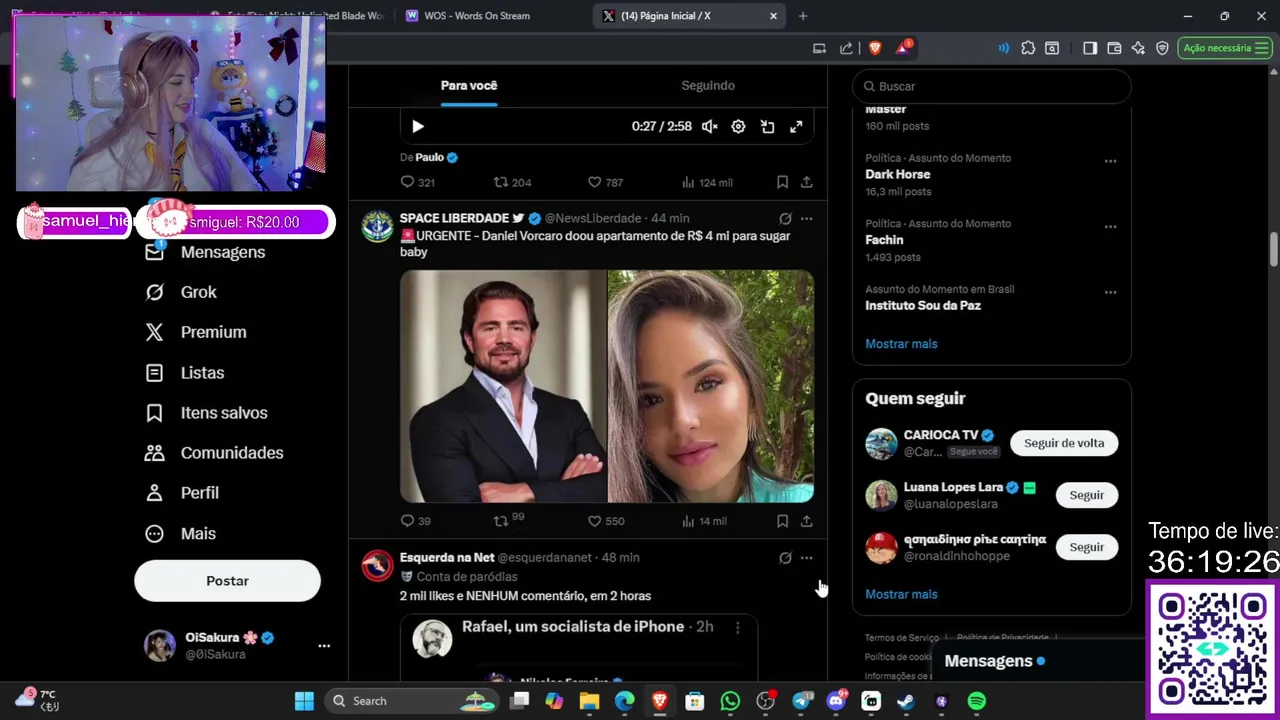Image resolution: width=1280 pixels, height=720 pixels.
Task: Open Leo AI sparkle icon
Action: pos(1138,48)
